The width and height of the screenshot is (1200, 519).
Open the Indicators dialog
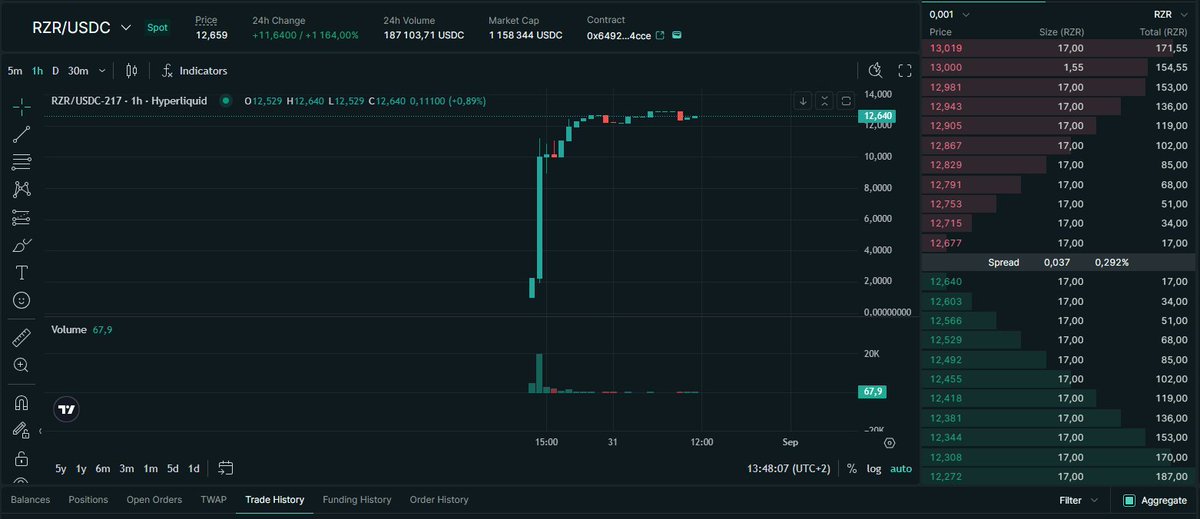coord(195,71)
